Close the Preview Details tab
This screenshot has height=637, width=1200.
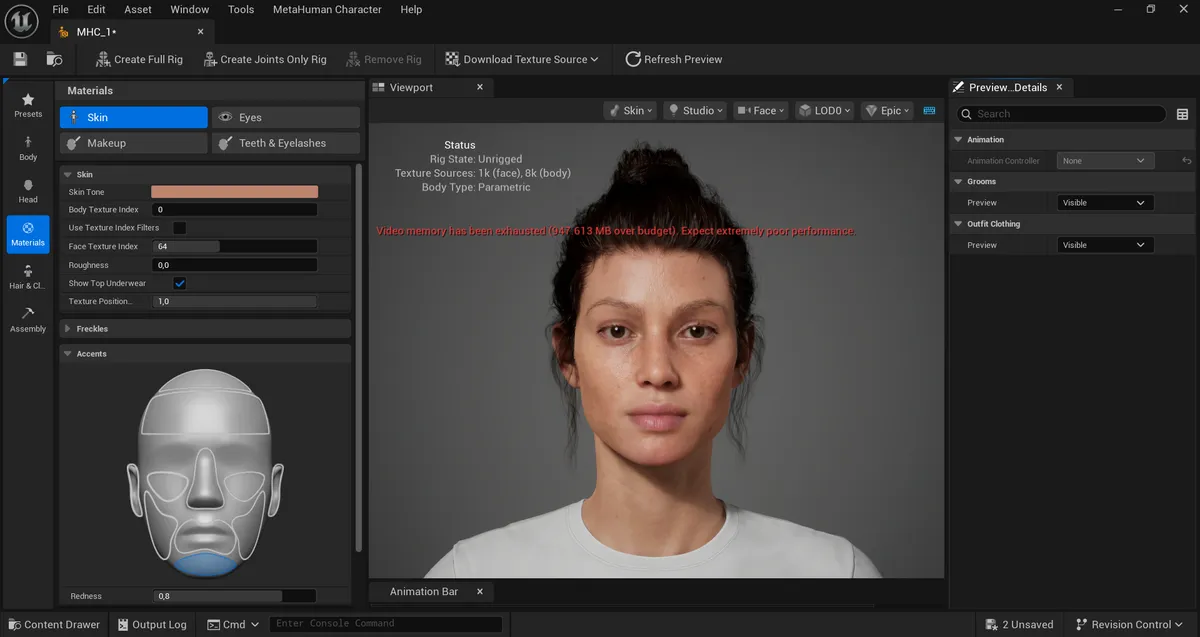tap(1059, 87)
